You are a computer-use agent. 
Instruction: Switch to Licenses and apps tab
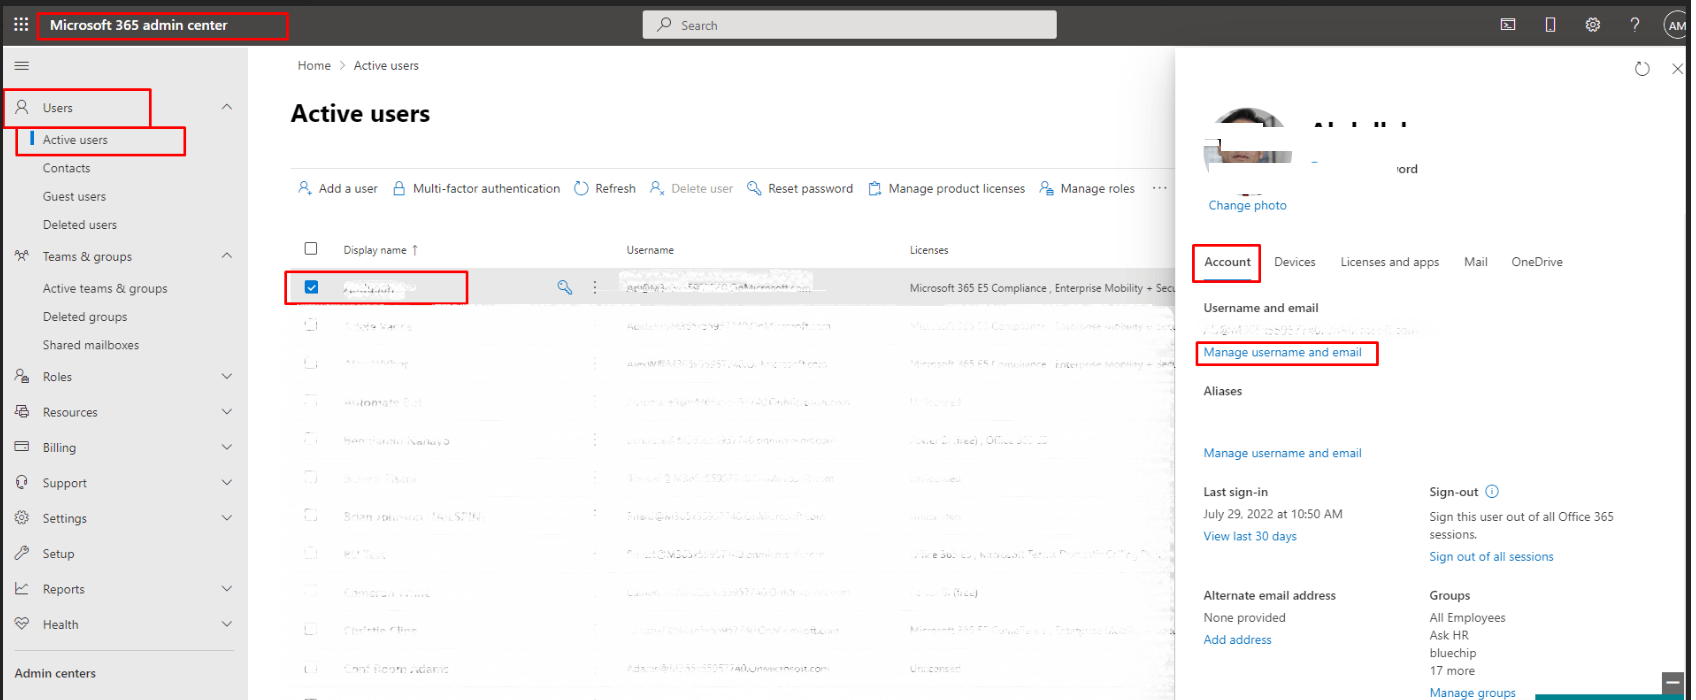1390,262
